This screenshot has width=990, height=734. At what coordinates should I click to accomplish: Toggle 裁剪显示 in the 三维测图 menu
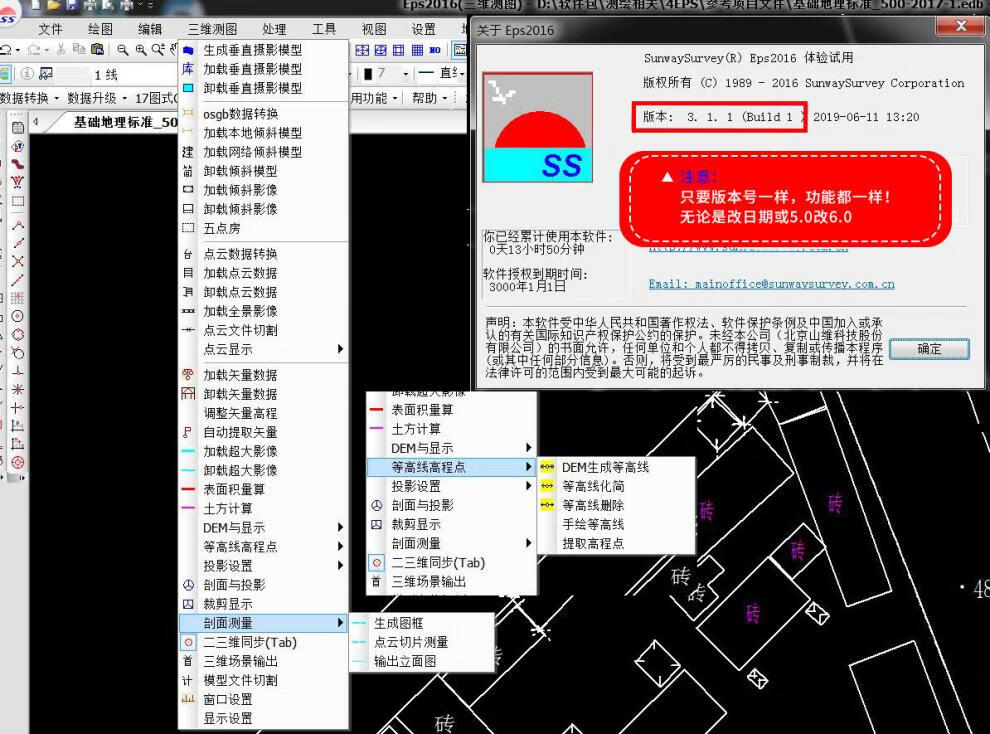pos(227,604)
